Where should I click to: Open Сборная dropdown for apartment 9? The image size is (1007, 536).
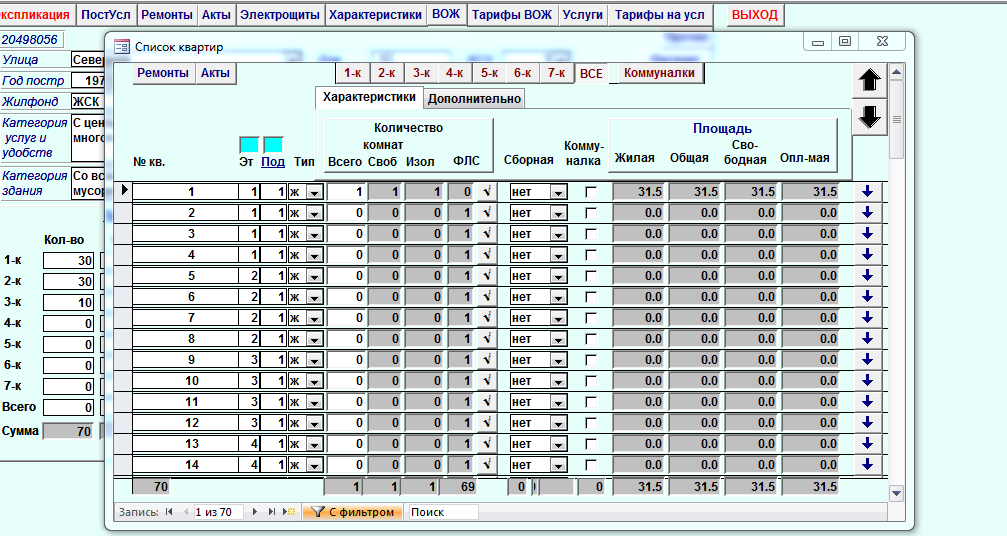(x=558, y=360)
